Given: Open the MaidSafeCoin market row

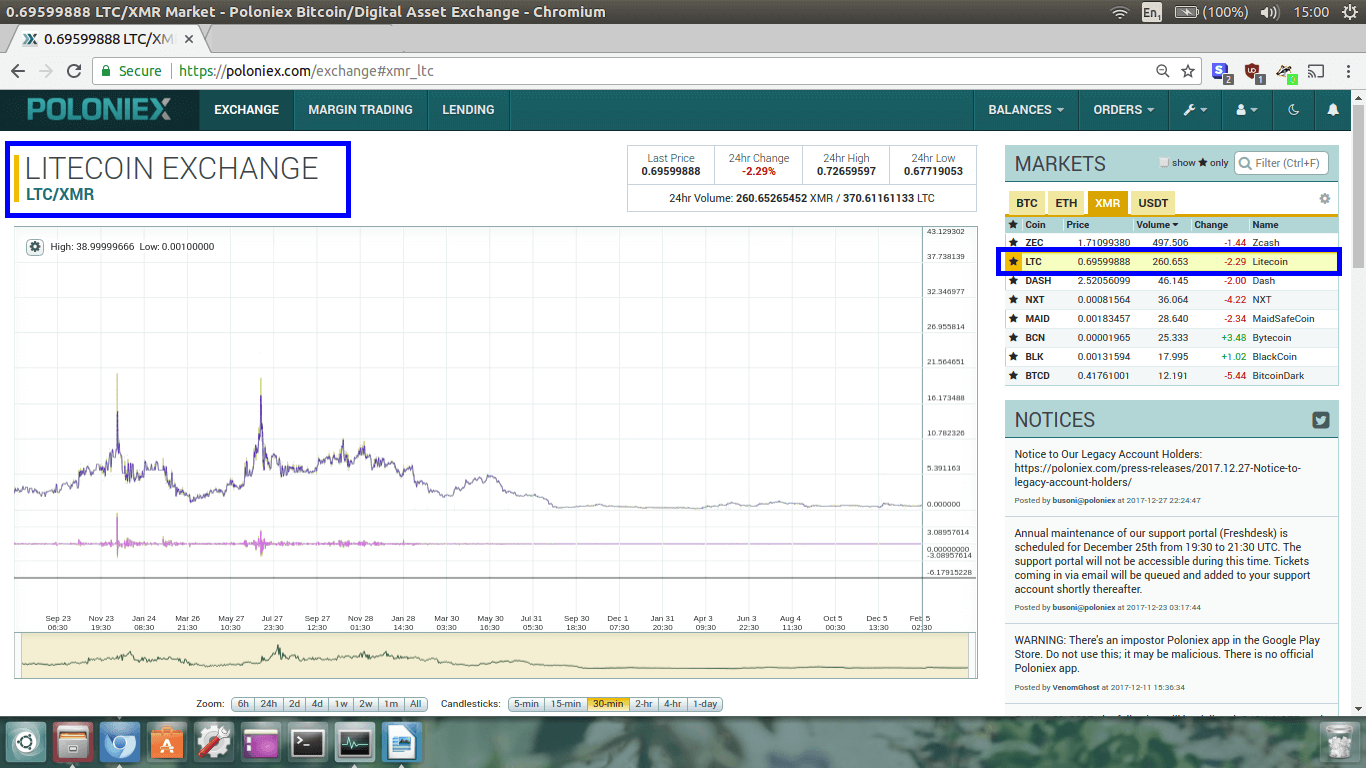Looking at the screenshot, I should tap(1172, 319).
